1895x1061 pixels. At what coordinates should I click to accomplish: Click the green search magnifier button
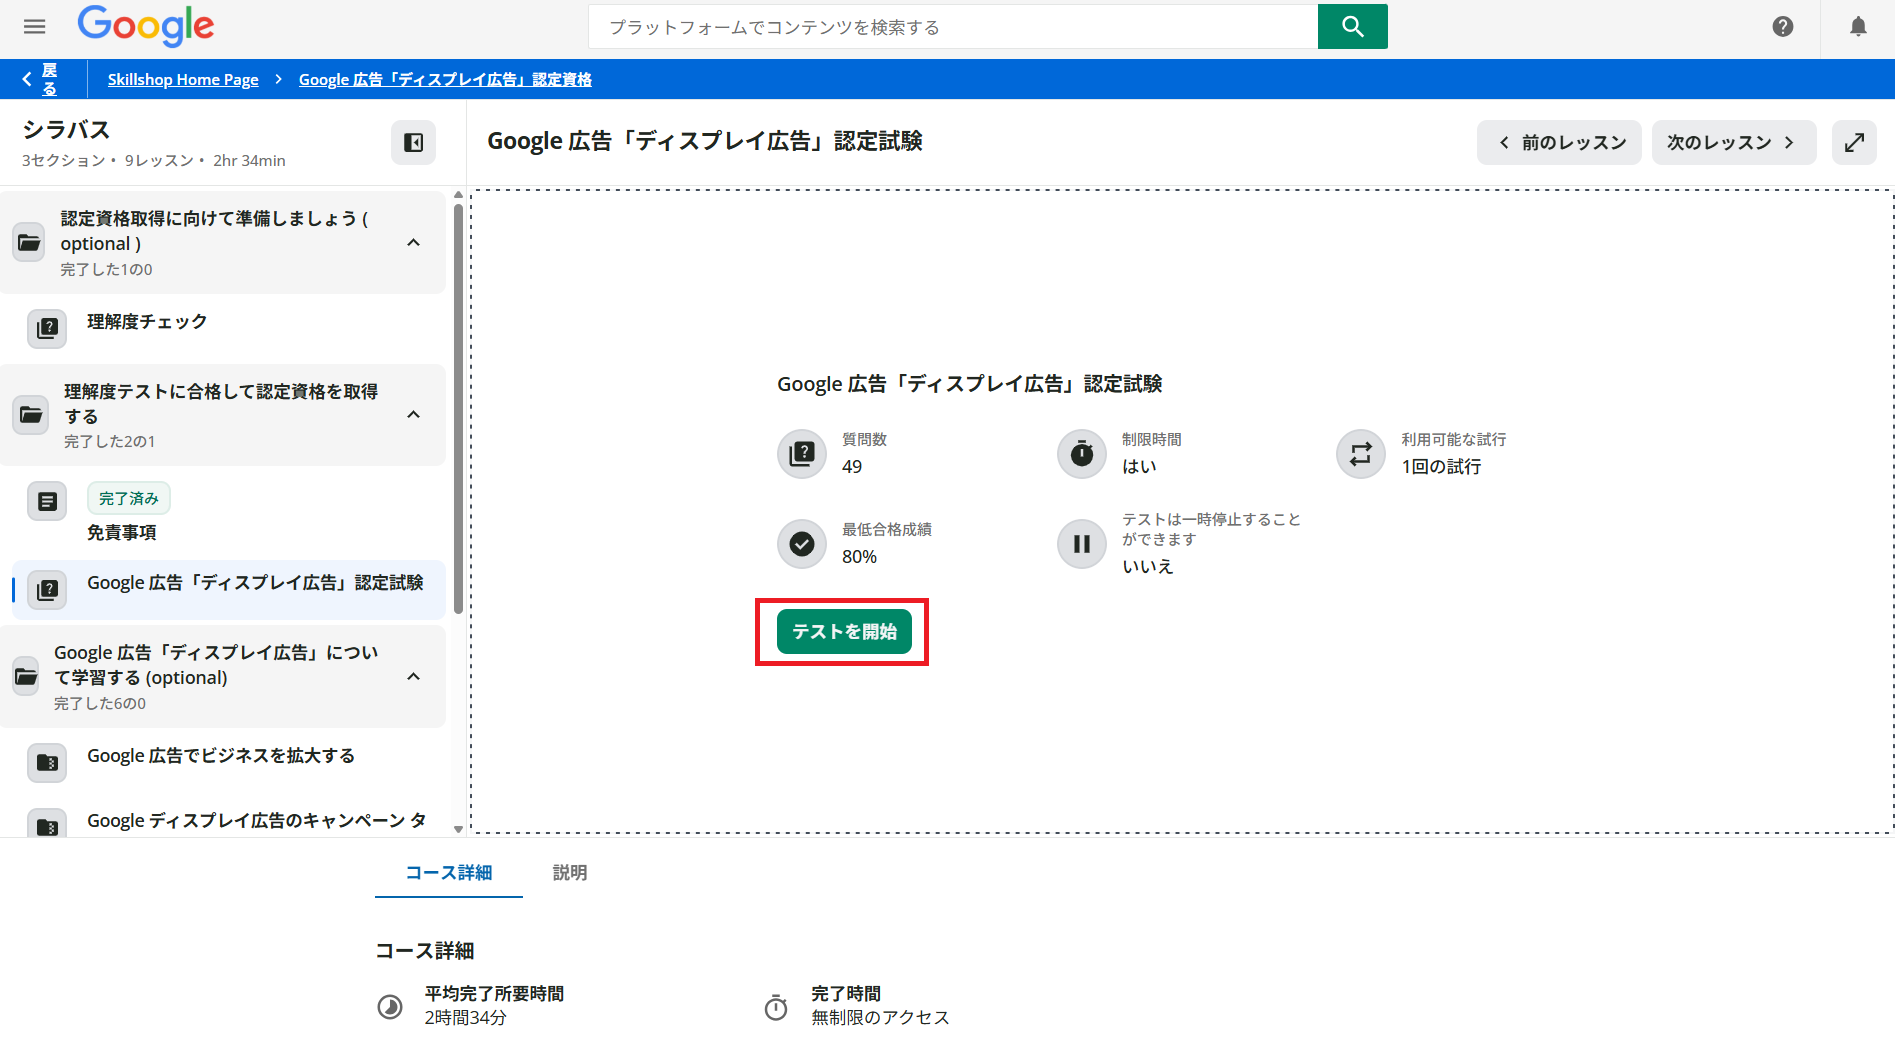coord(1352,27)
